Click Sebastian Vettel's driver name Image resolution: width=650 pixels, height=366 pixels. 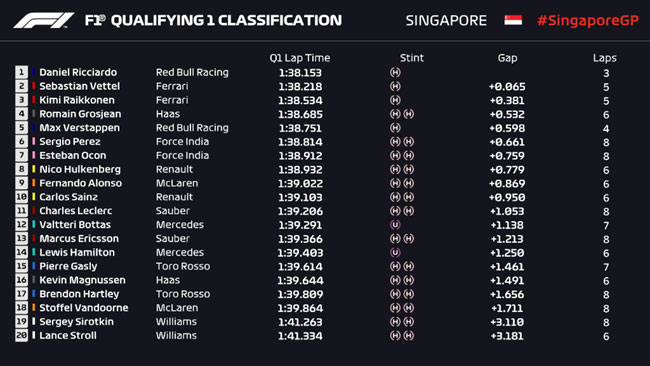80,86
